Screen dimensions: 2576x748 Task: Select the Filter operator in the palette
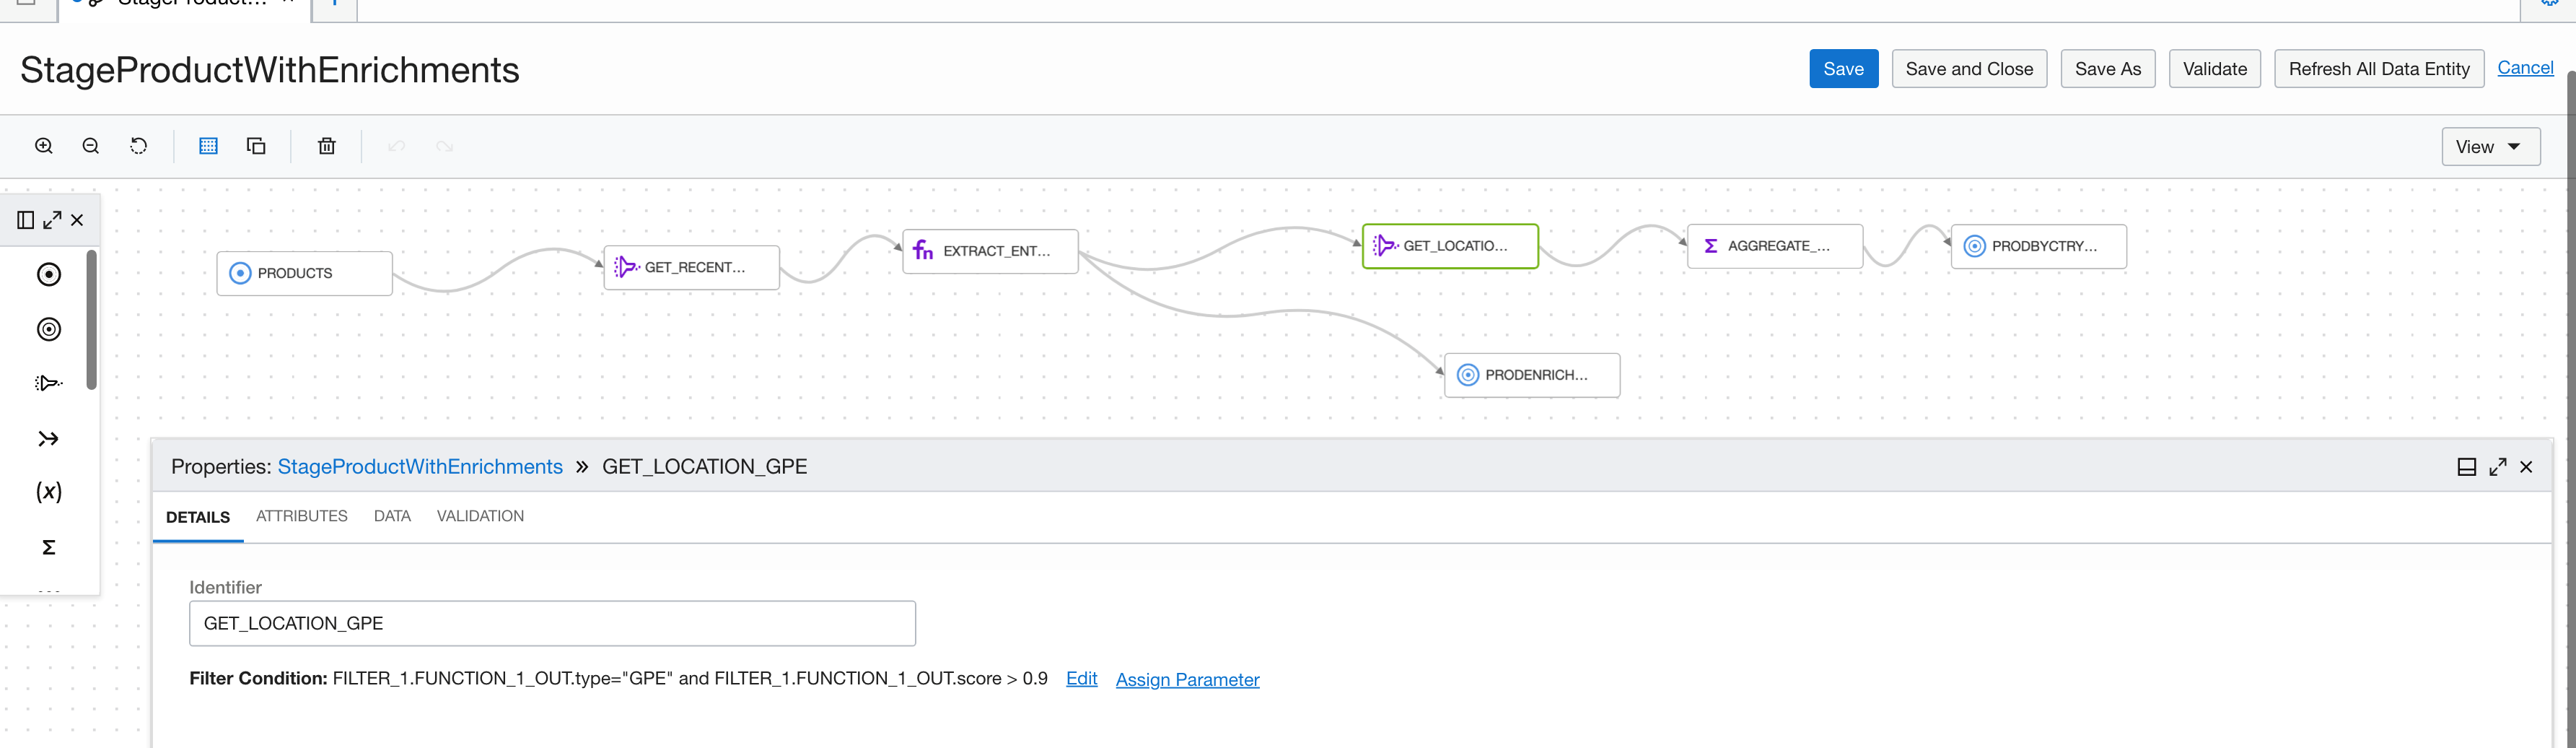(48, 382)
